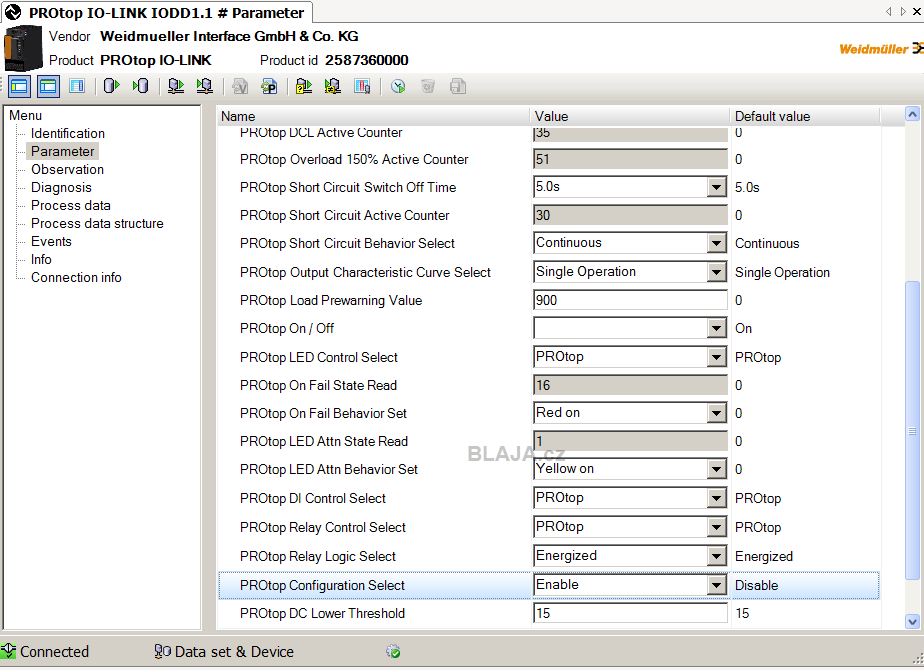
Task: Click the On Fail State Read value 16
Action: (630, 385)
